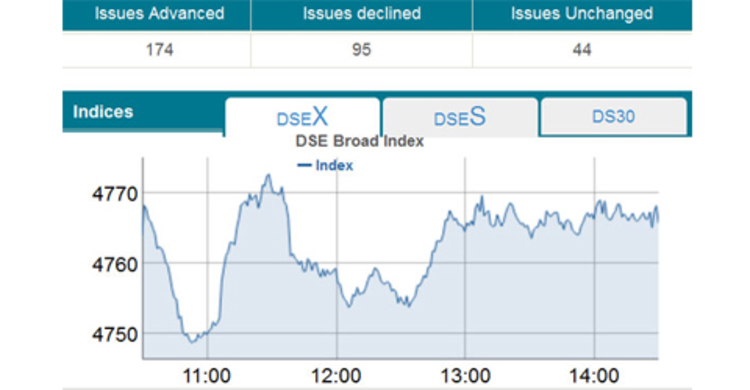This screenshot has width=750, height=390.
Task: Click the 4750 y-axis label
Action: [115, 334]
